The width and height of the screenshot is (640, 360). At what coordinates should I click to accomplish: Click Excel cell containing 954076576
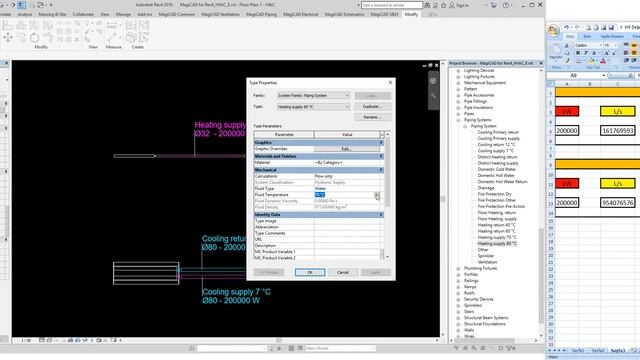point(618,202)
